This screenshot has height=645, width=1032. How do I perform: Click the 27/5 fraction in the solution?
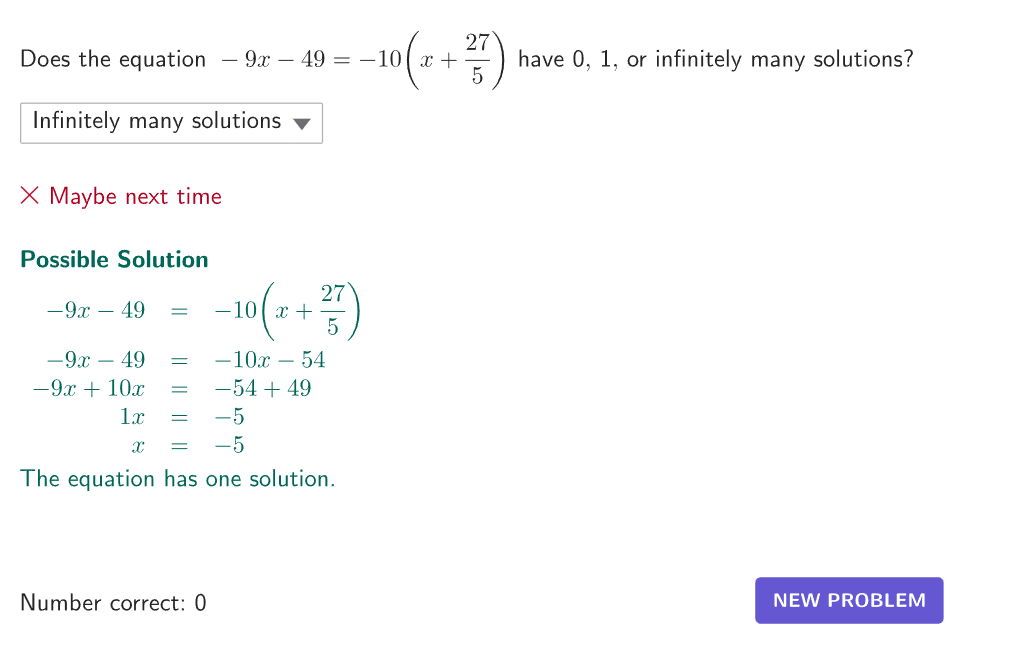click(332, 310)
